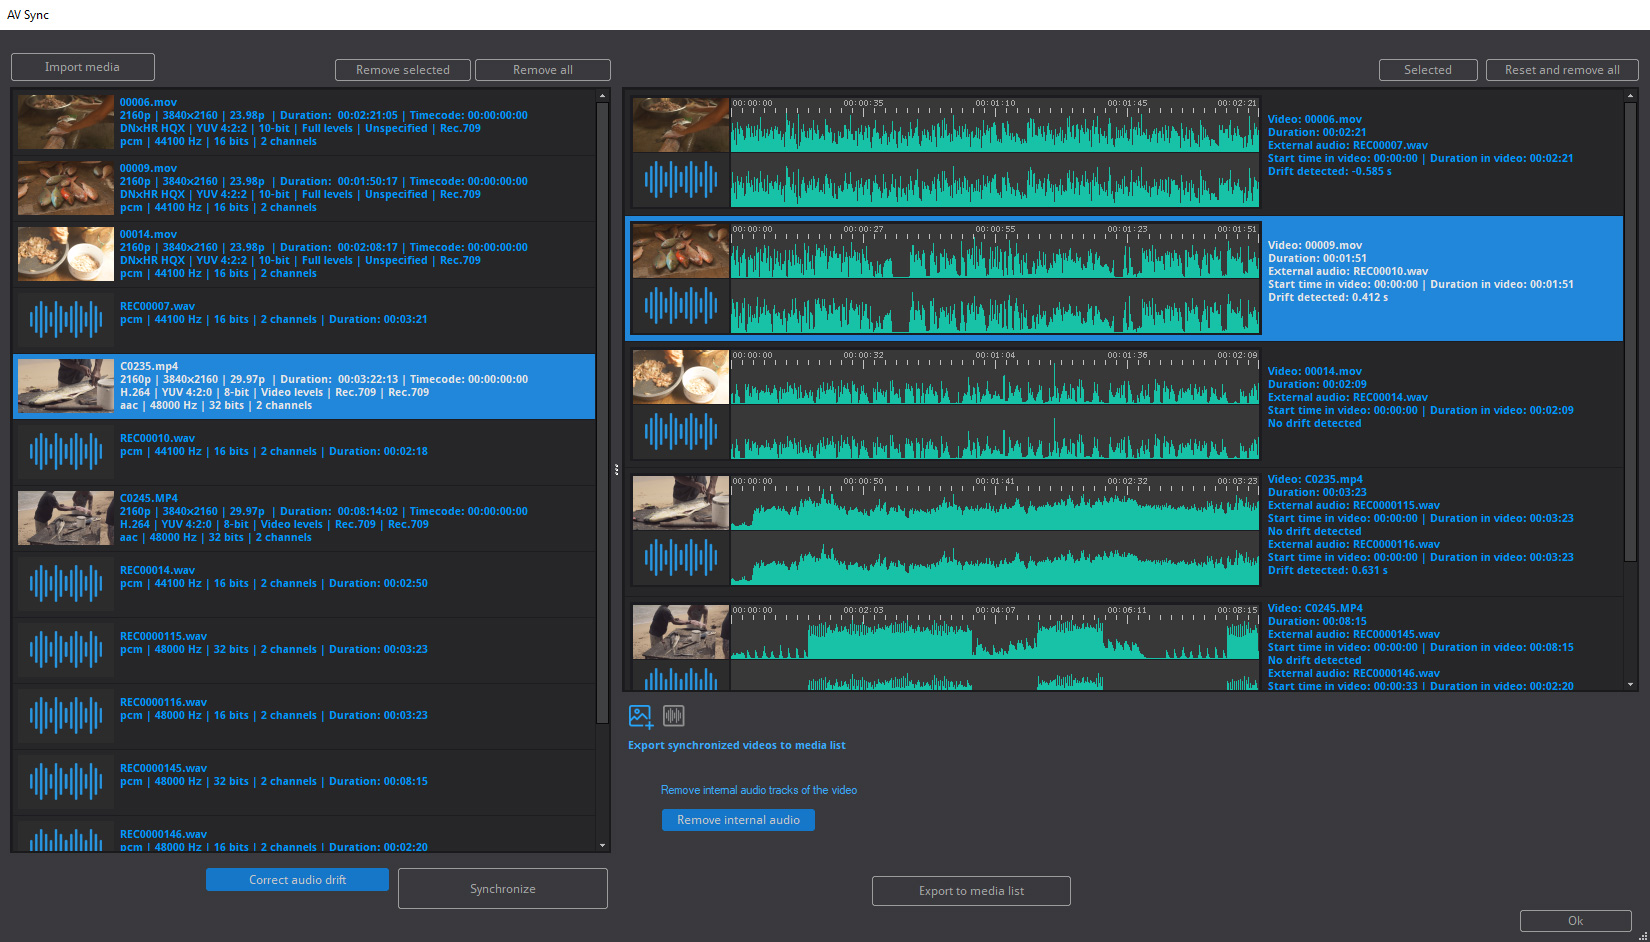Toggle the Remove internal audio option

coord(738,820)
